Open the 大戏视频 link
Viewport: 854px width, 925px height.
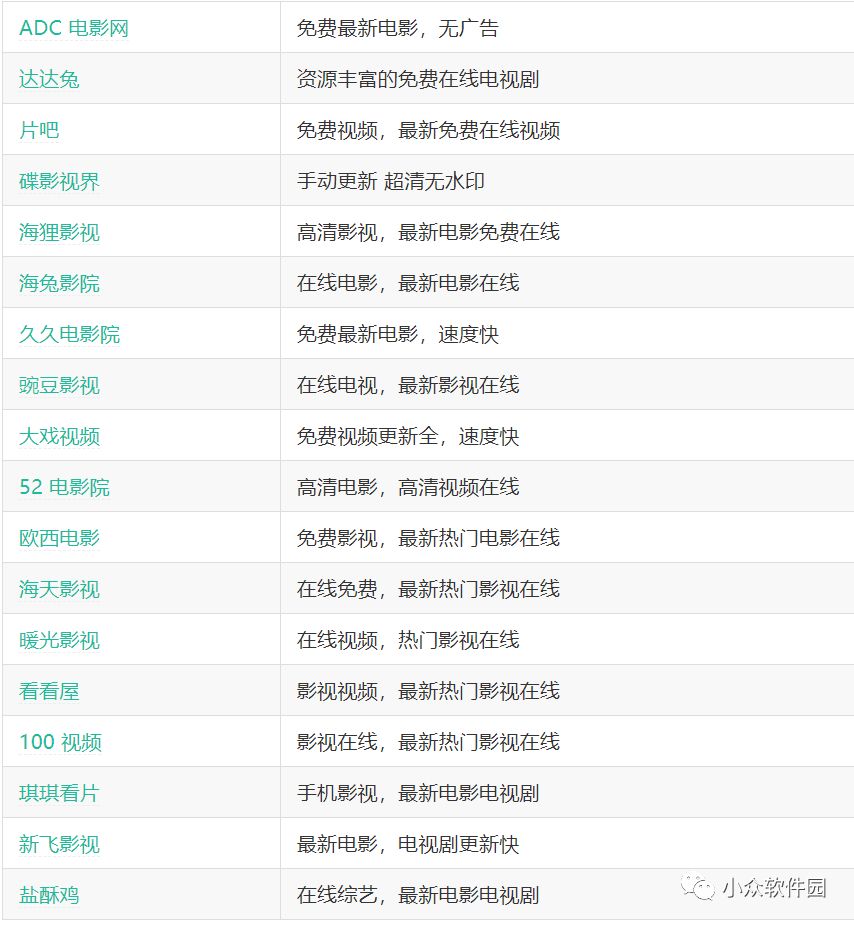click(55, 435)
